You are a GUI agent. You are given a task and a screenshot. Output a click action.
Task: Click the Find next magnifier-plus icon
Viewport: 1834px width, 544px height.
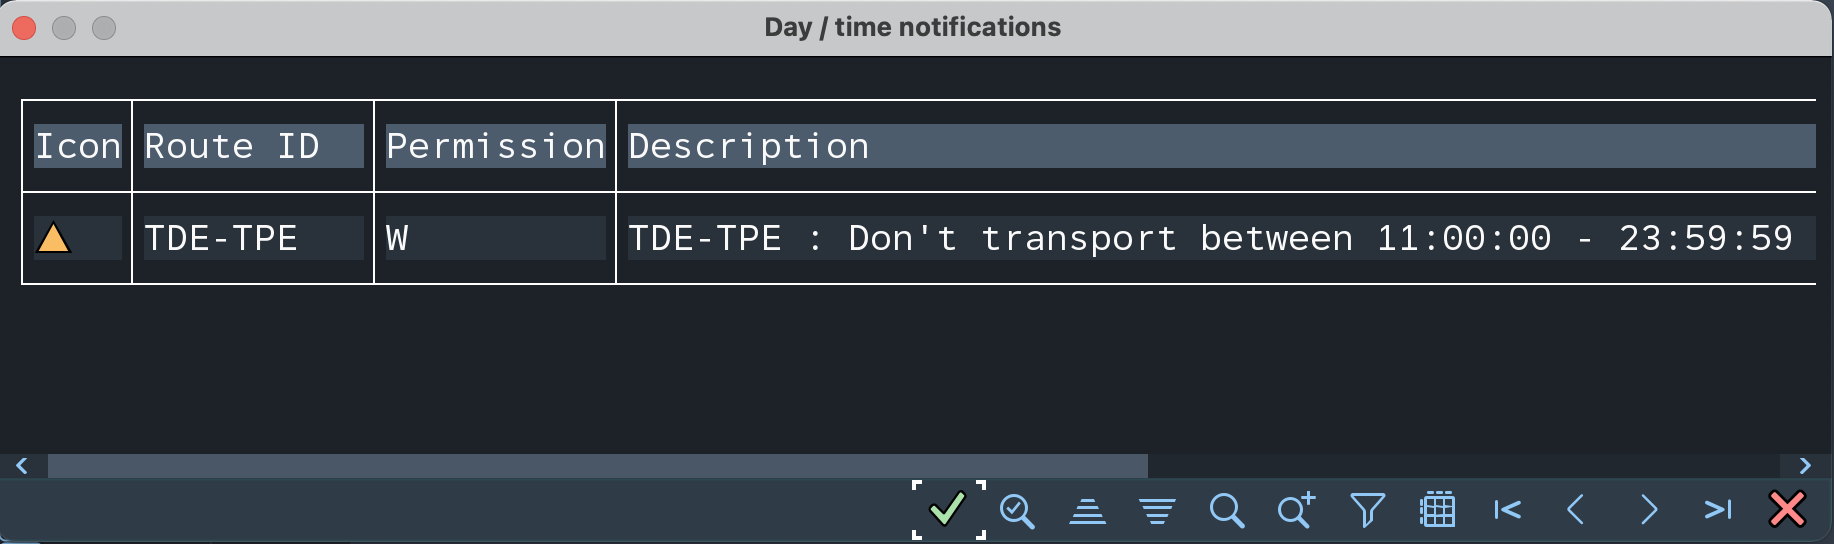(x=1297, y=510)
